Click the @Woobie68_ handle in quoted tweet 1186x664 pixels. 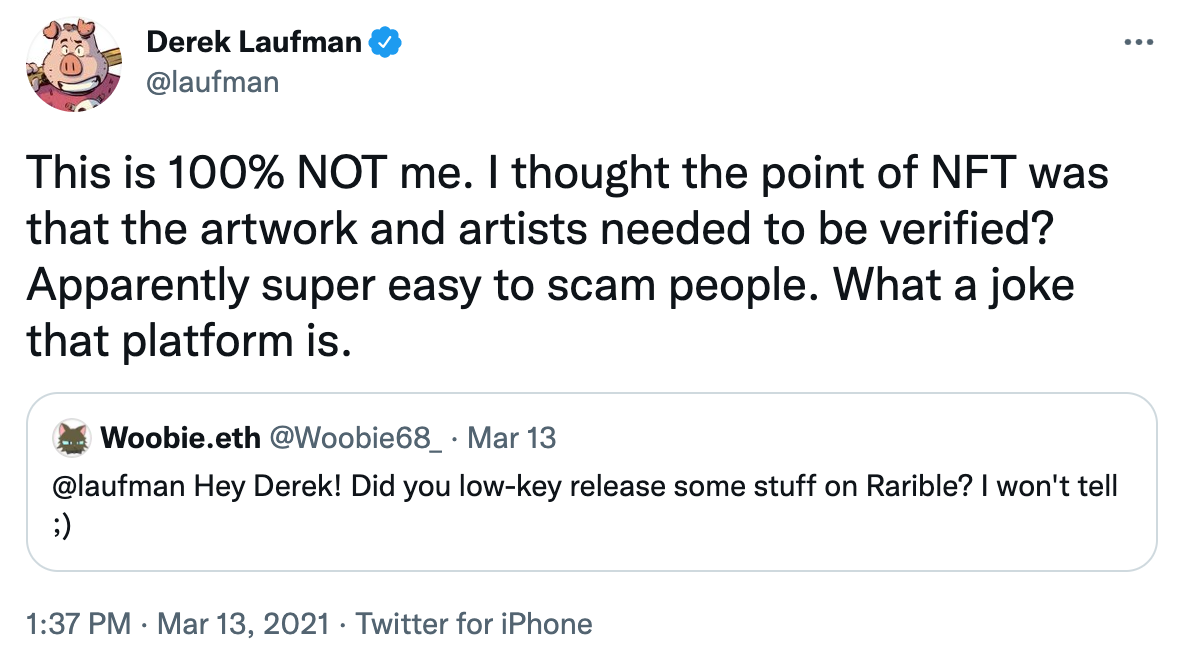pyautogui.click(x=356, y=438)
